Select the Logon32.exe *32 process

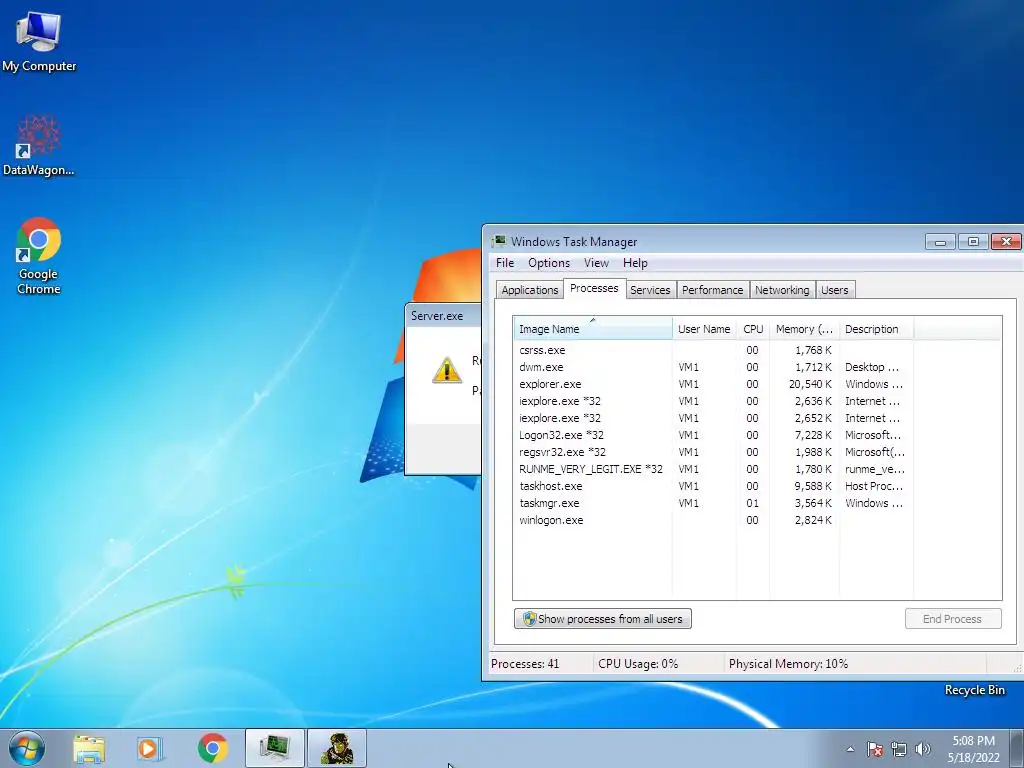[x=712, y=435]
